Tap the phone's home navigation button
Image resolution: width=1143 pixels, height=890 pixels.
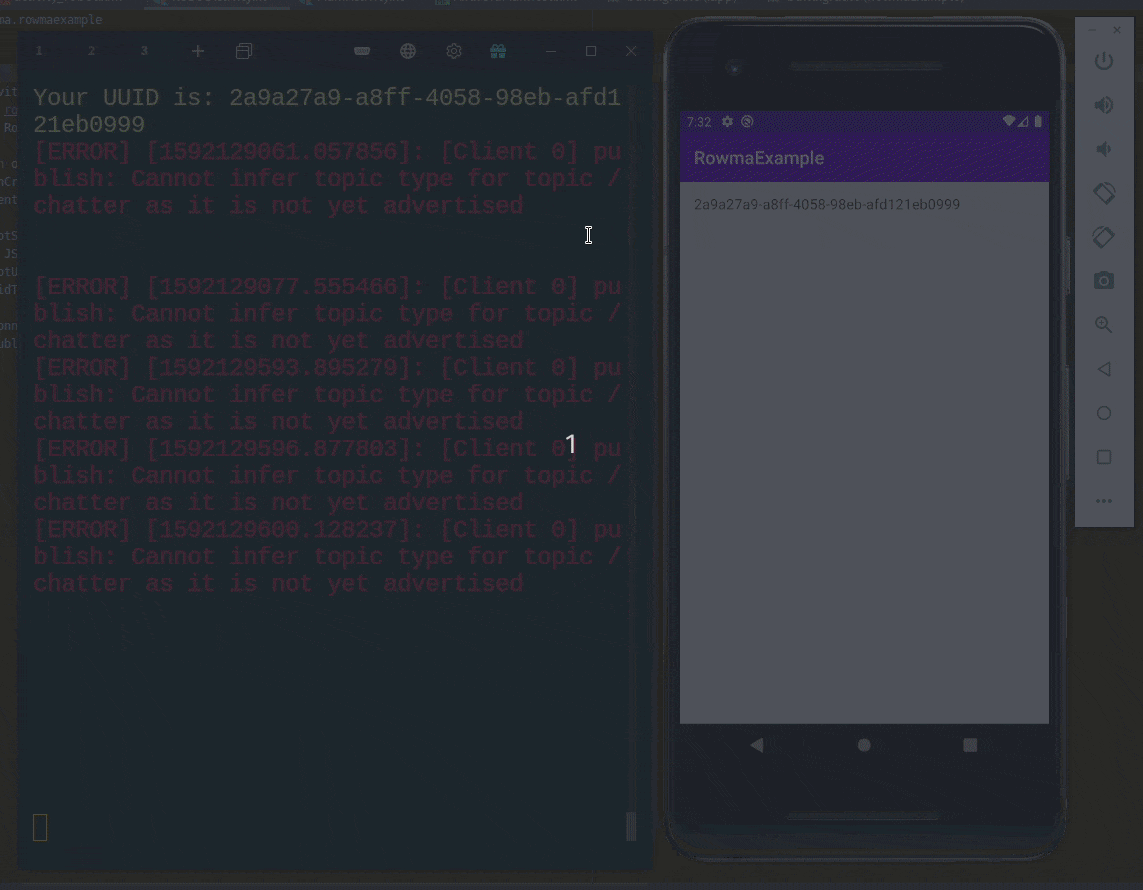pyautogui.click(x=864, y=745)
